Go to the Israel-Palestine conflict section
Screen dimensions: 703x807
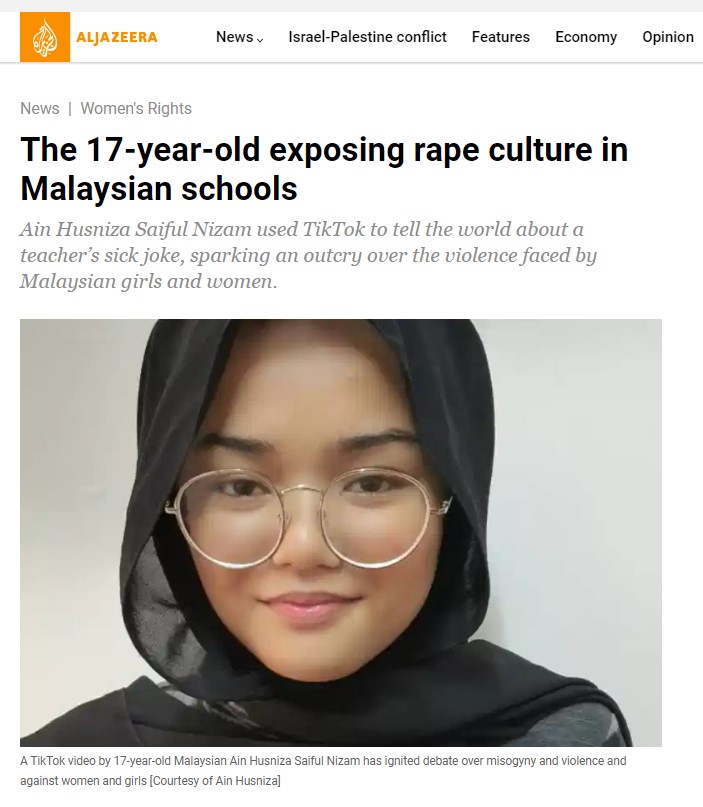(x=367, y=37)
